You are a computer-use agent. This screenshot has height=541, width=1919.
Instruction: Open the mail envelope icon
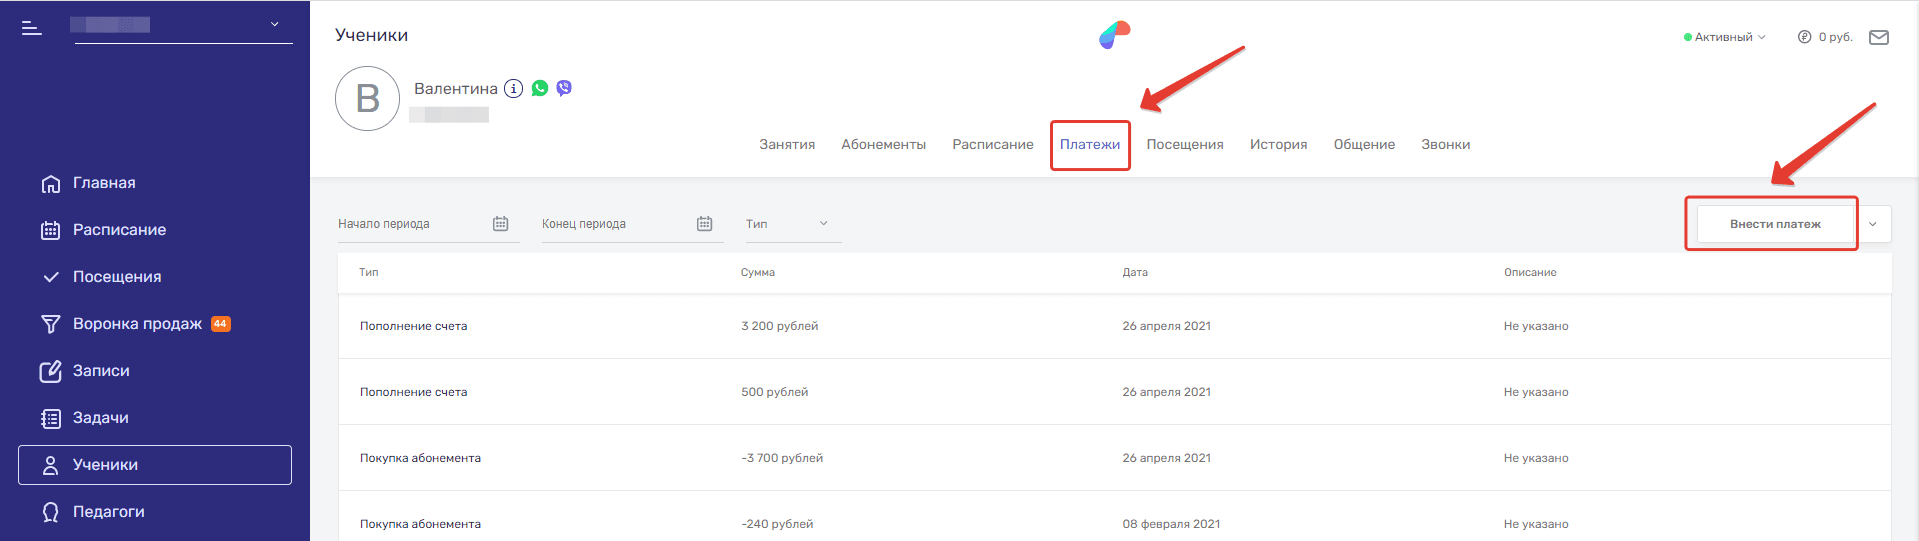coord(1878,37)
